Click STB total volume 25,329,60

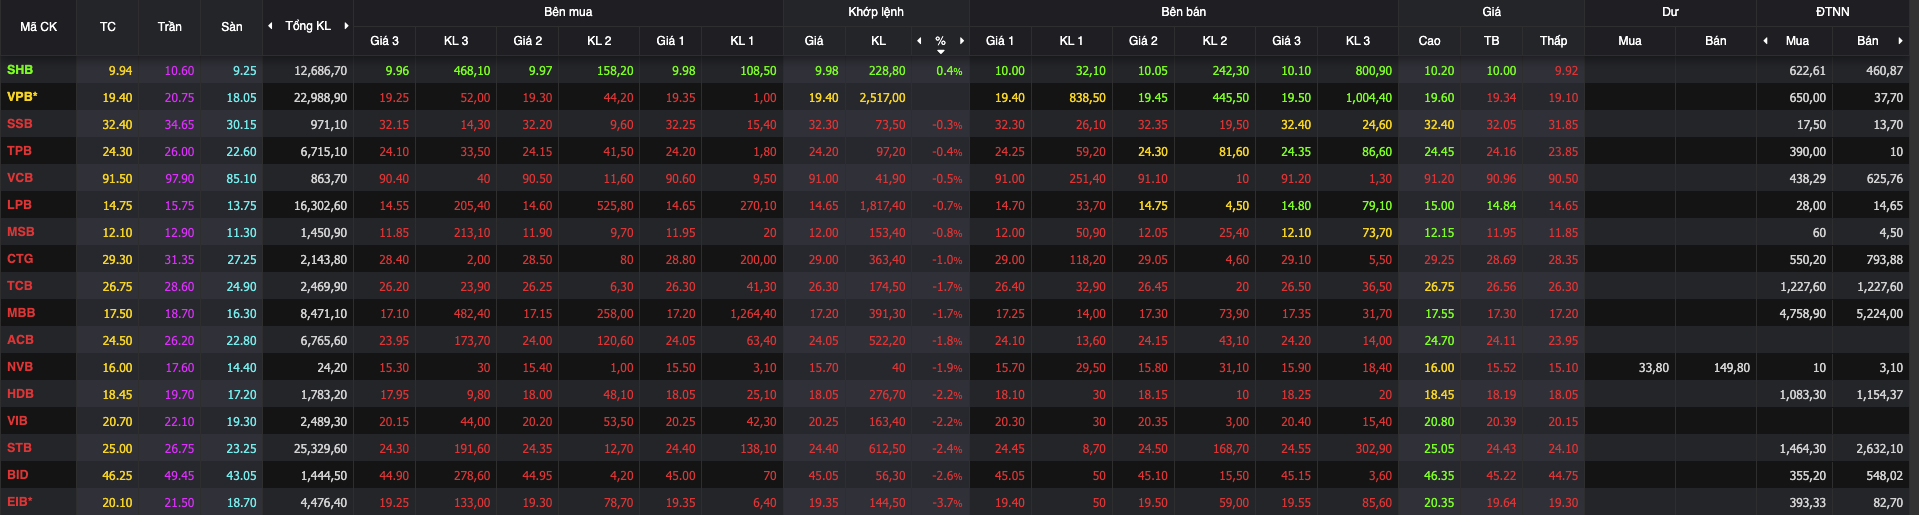(321, 449)
